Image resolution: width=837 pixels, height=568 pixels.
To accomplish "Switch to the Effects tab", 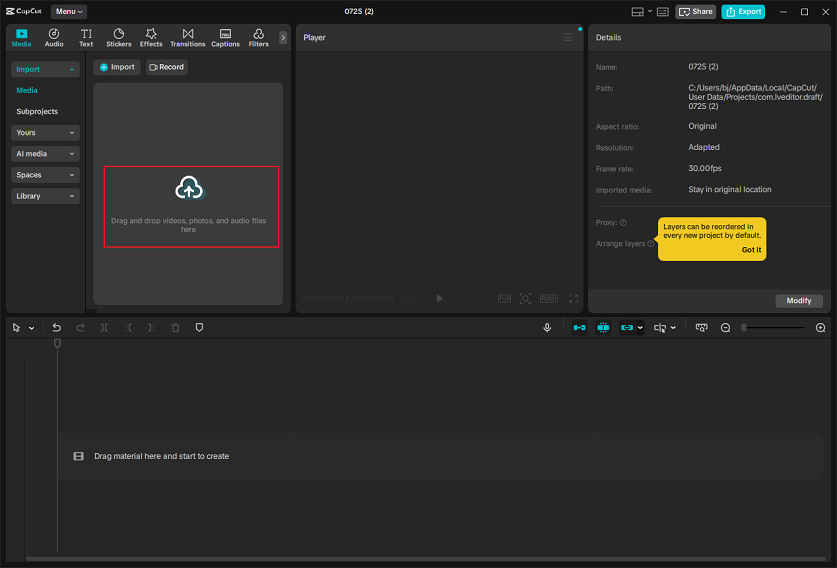I will (151, 38).
